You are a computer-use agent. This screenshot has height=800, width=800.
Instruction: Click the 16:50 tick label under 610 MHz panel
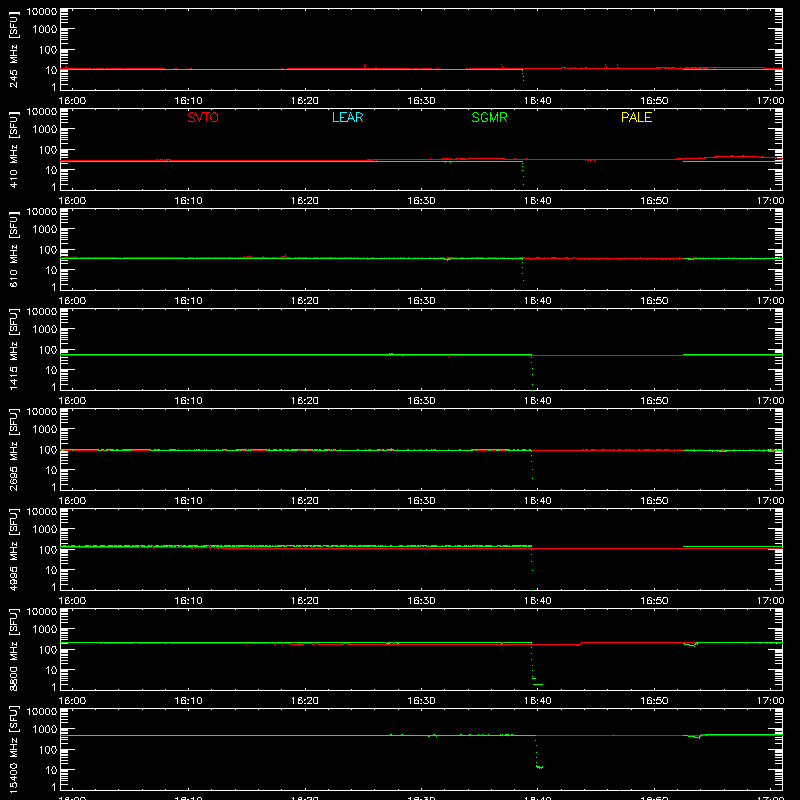[654, 301]
